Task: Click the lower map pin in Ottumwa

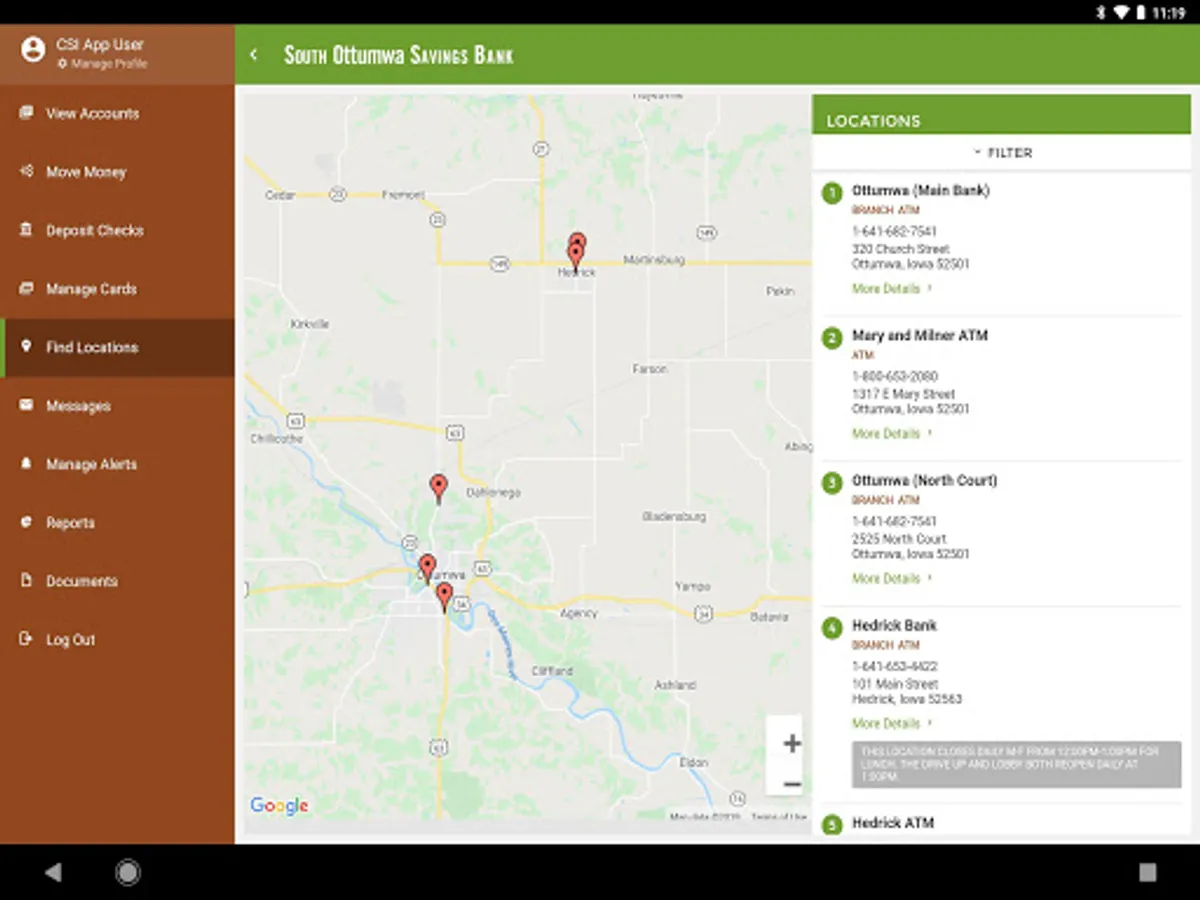Action: [x=444, y=597]
